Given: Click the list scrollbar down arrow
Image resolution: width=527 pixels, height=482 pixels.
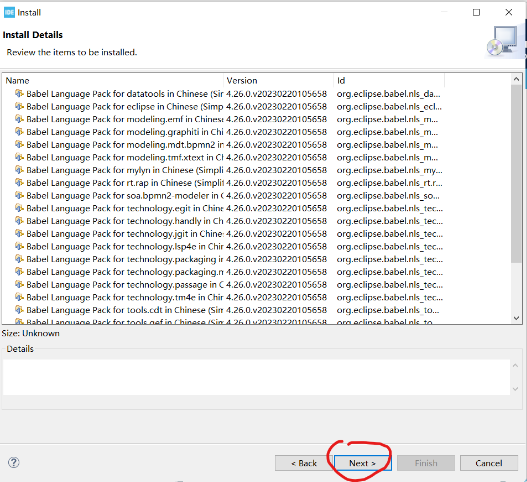Looking at the screenshot, I should [516, 318].
